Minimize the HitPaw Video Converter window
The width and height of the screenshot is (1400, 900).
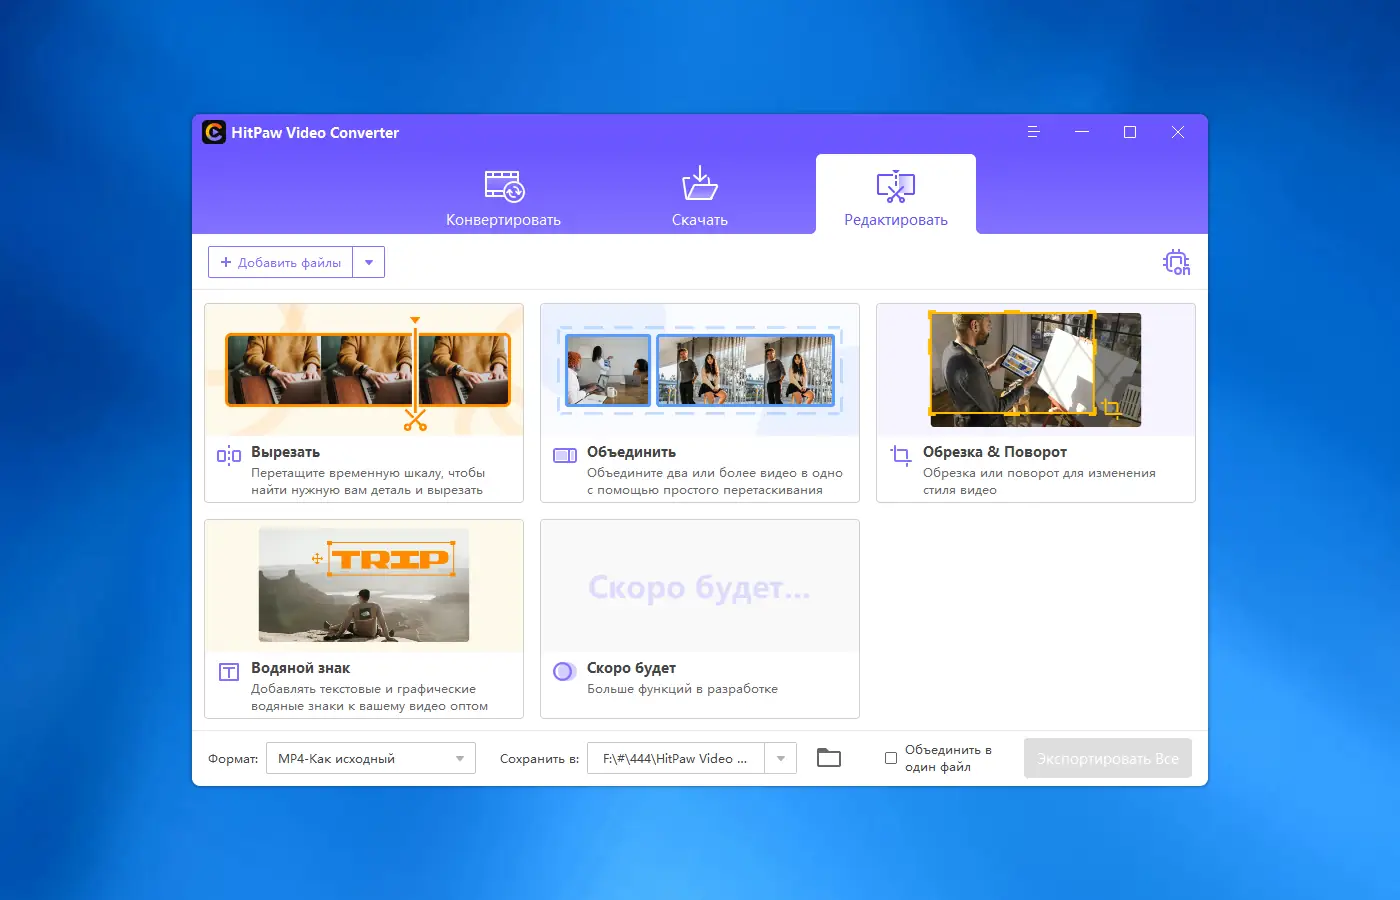(1082, 132)
